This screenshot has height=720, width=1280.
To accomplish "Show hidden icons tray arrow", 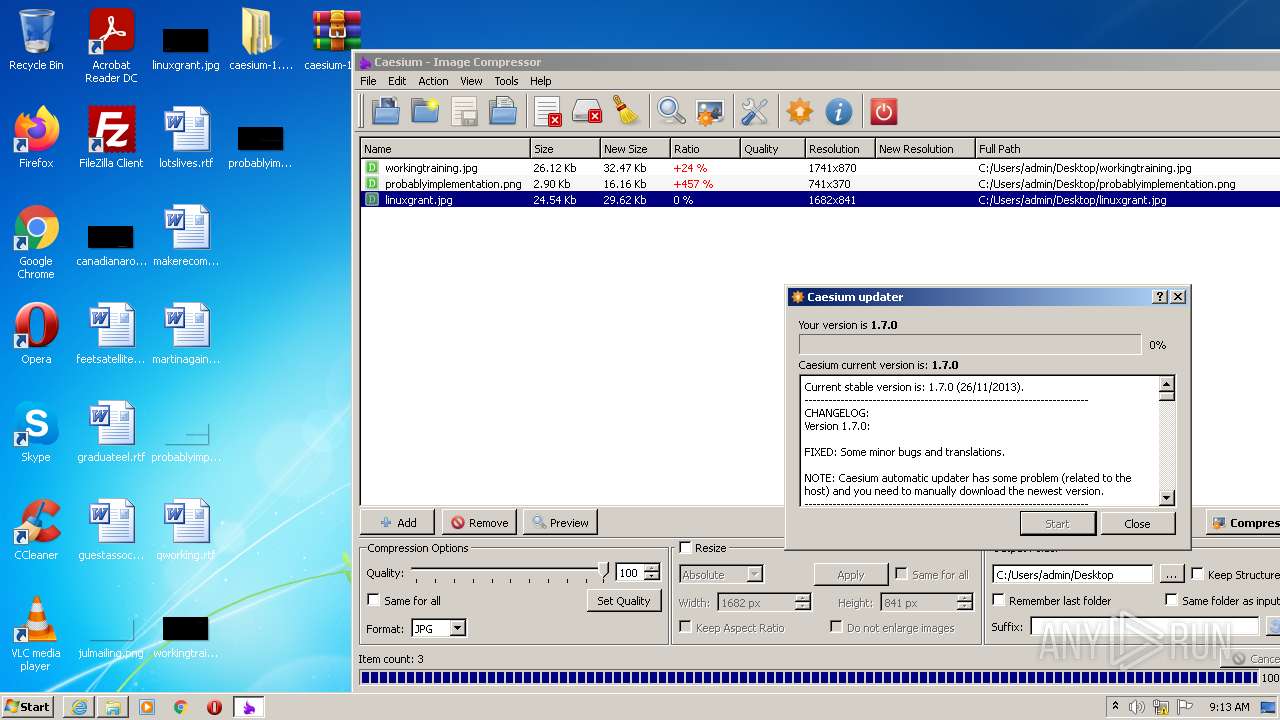I will coord(1115,706).
